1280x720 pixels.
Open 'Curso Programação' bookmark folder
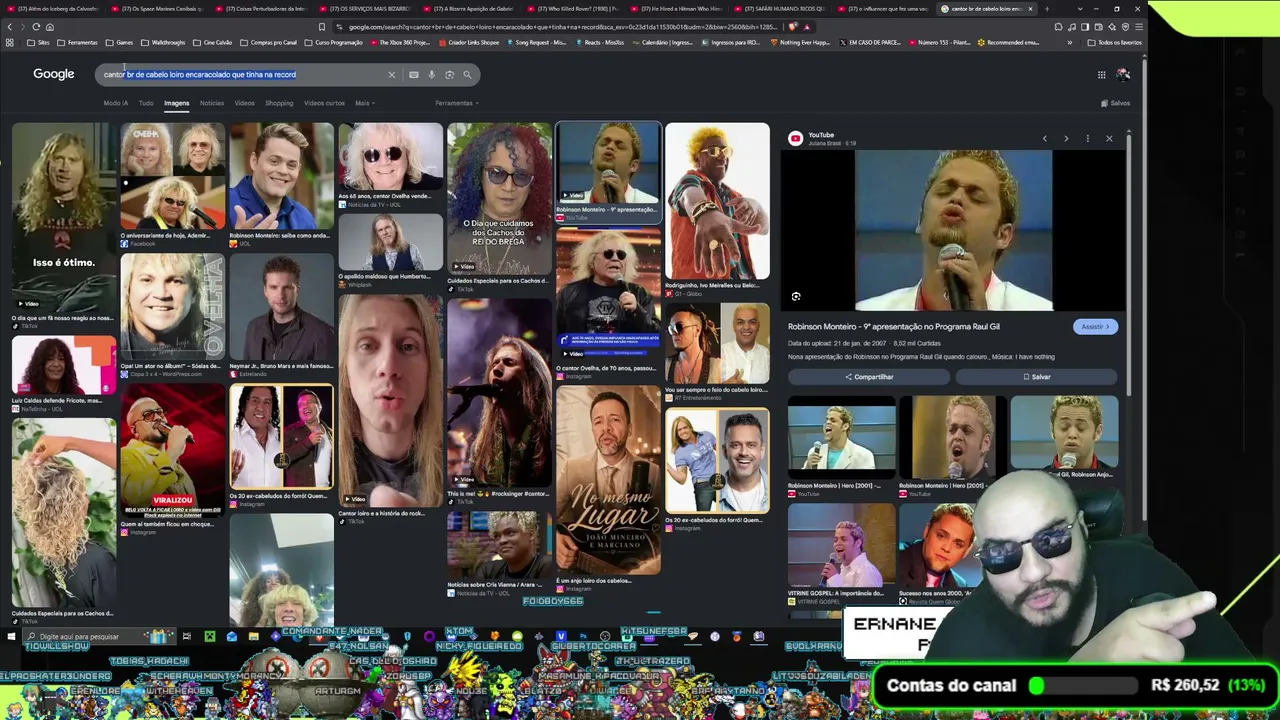coord(334,43)
